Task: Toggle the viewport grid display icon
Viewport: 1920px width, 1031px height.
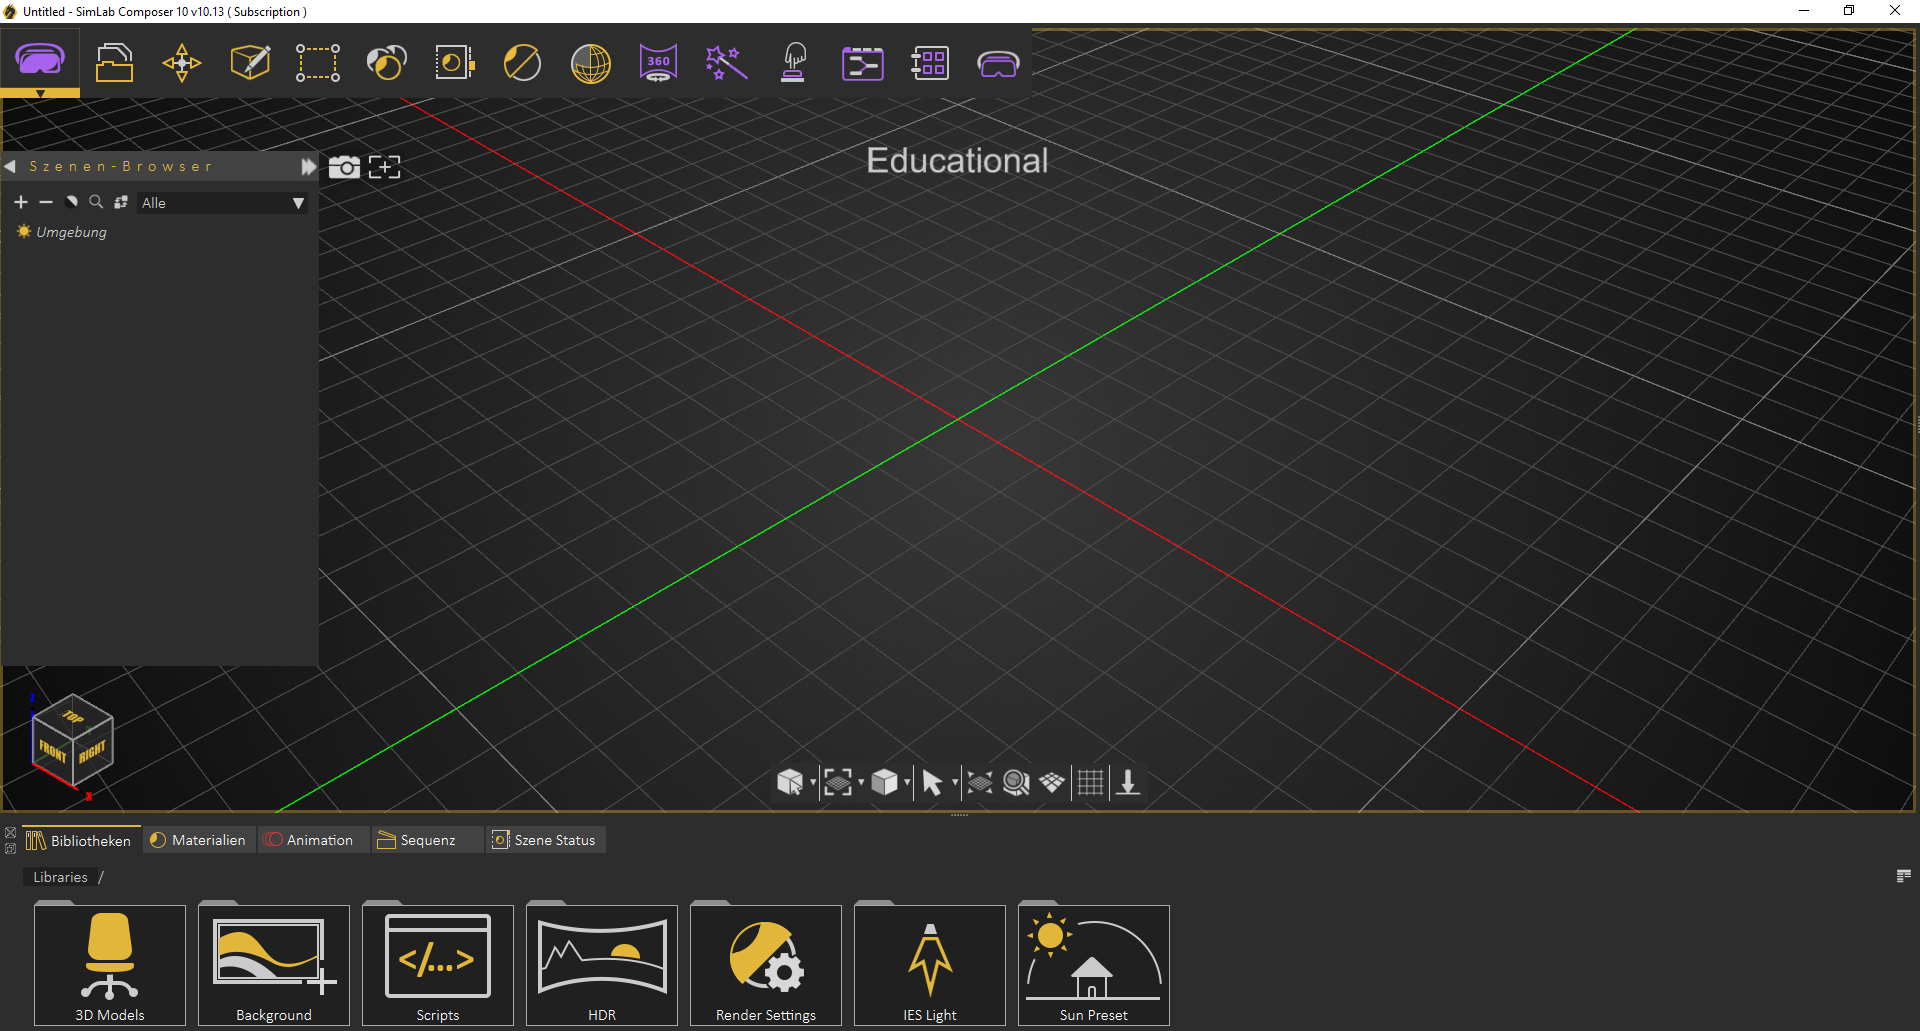Action: (x=1090, y=782)
